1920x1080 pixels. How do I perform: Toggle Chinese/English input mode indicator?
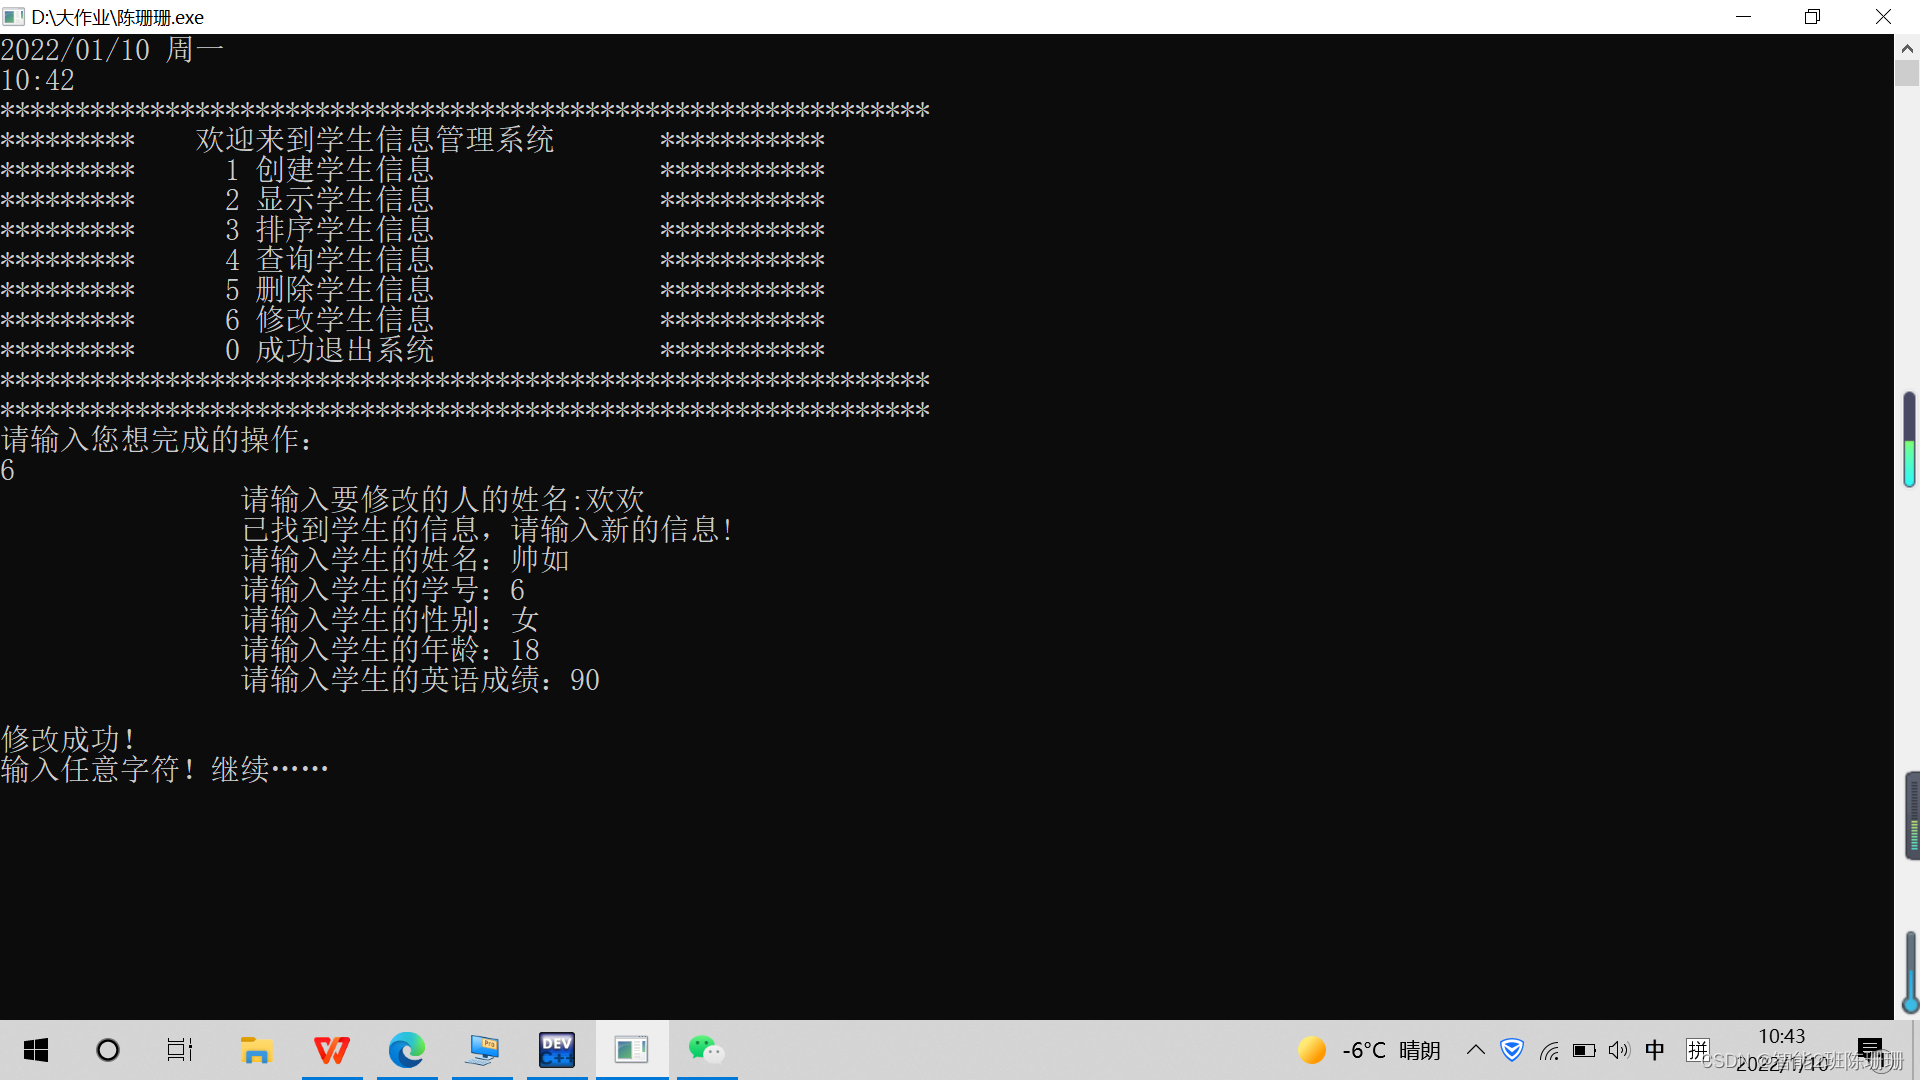coord(1655,1050)
